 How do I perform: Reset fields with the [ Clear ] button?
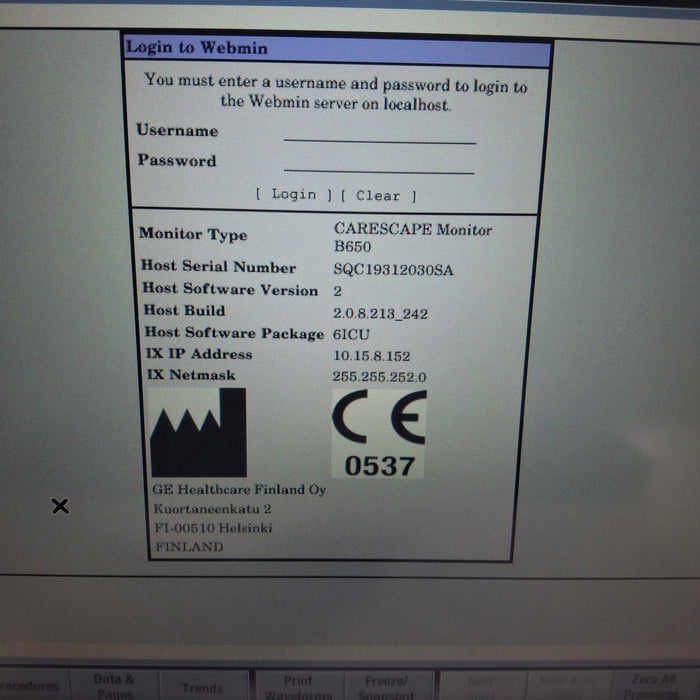tap(379, 196)
